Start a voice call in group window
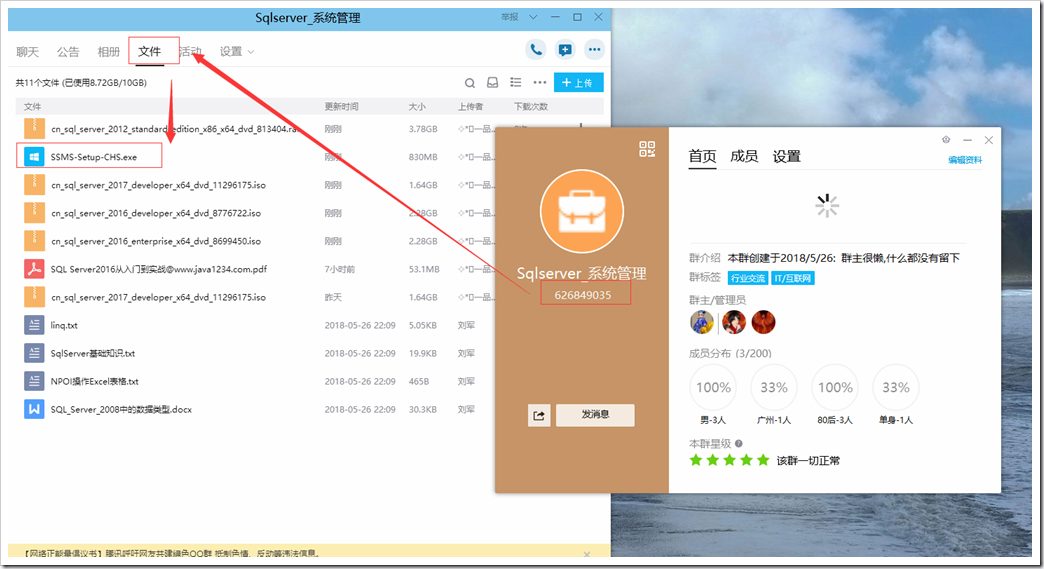Screen dimensions: 1044x569 tap(535, 49)
